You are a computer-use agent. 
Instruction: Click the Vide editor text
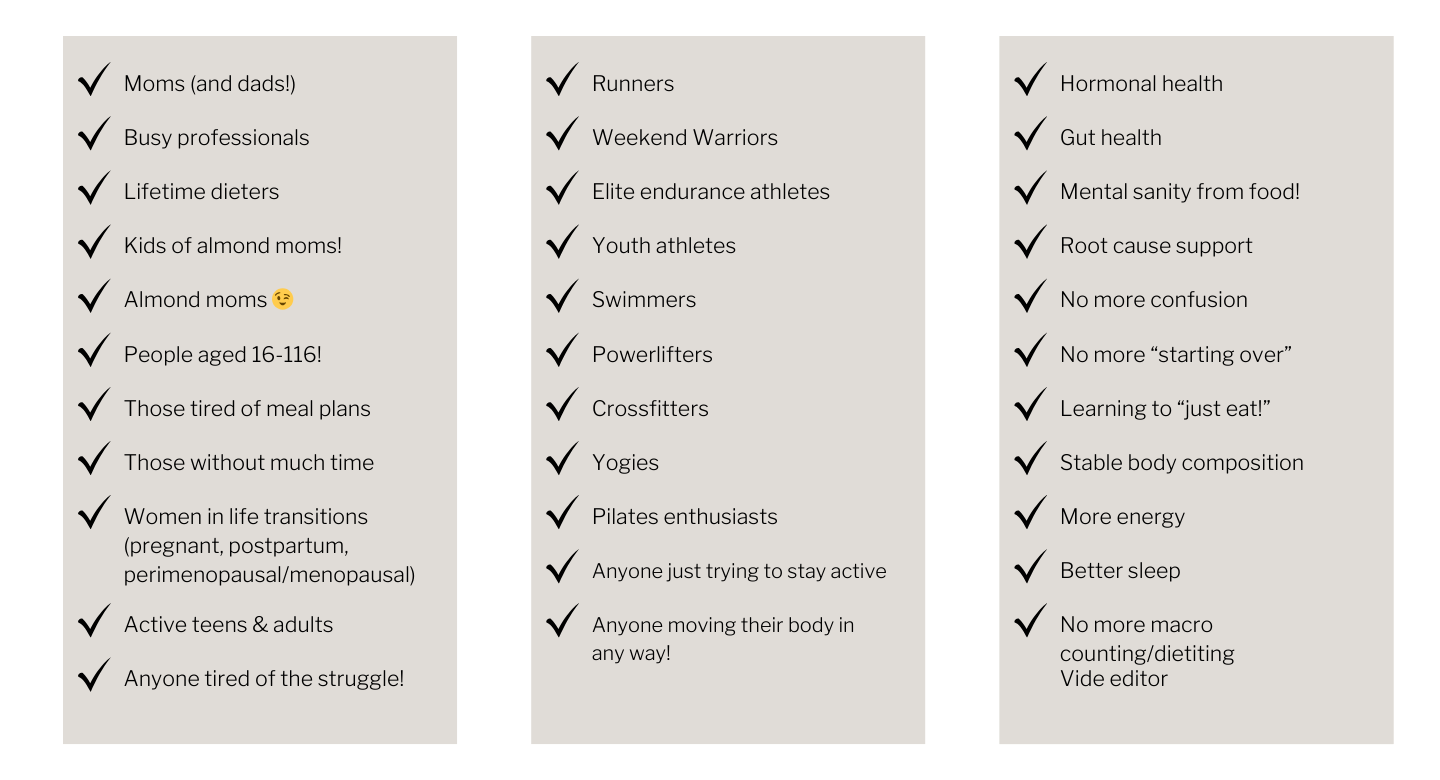[x=1114, y=679]
